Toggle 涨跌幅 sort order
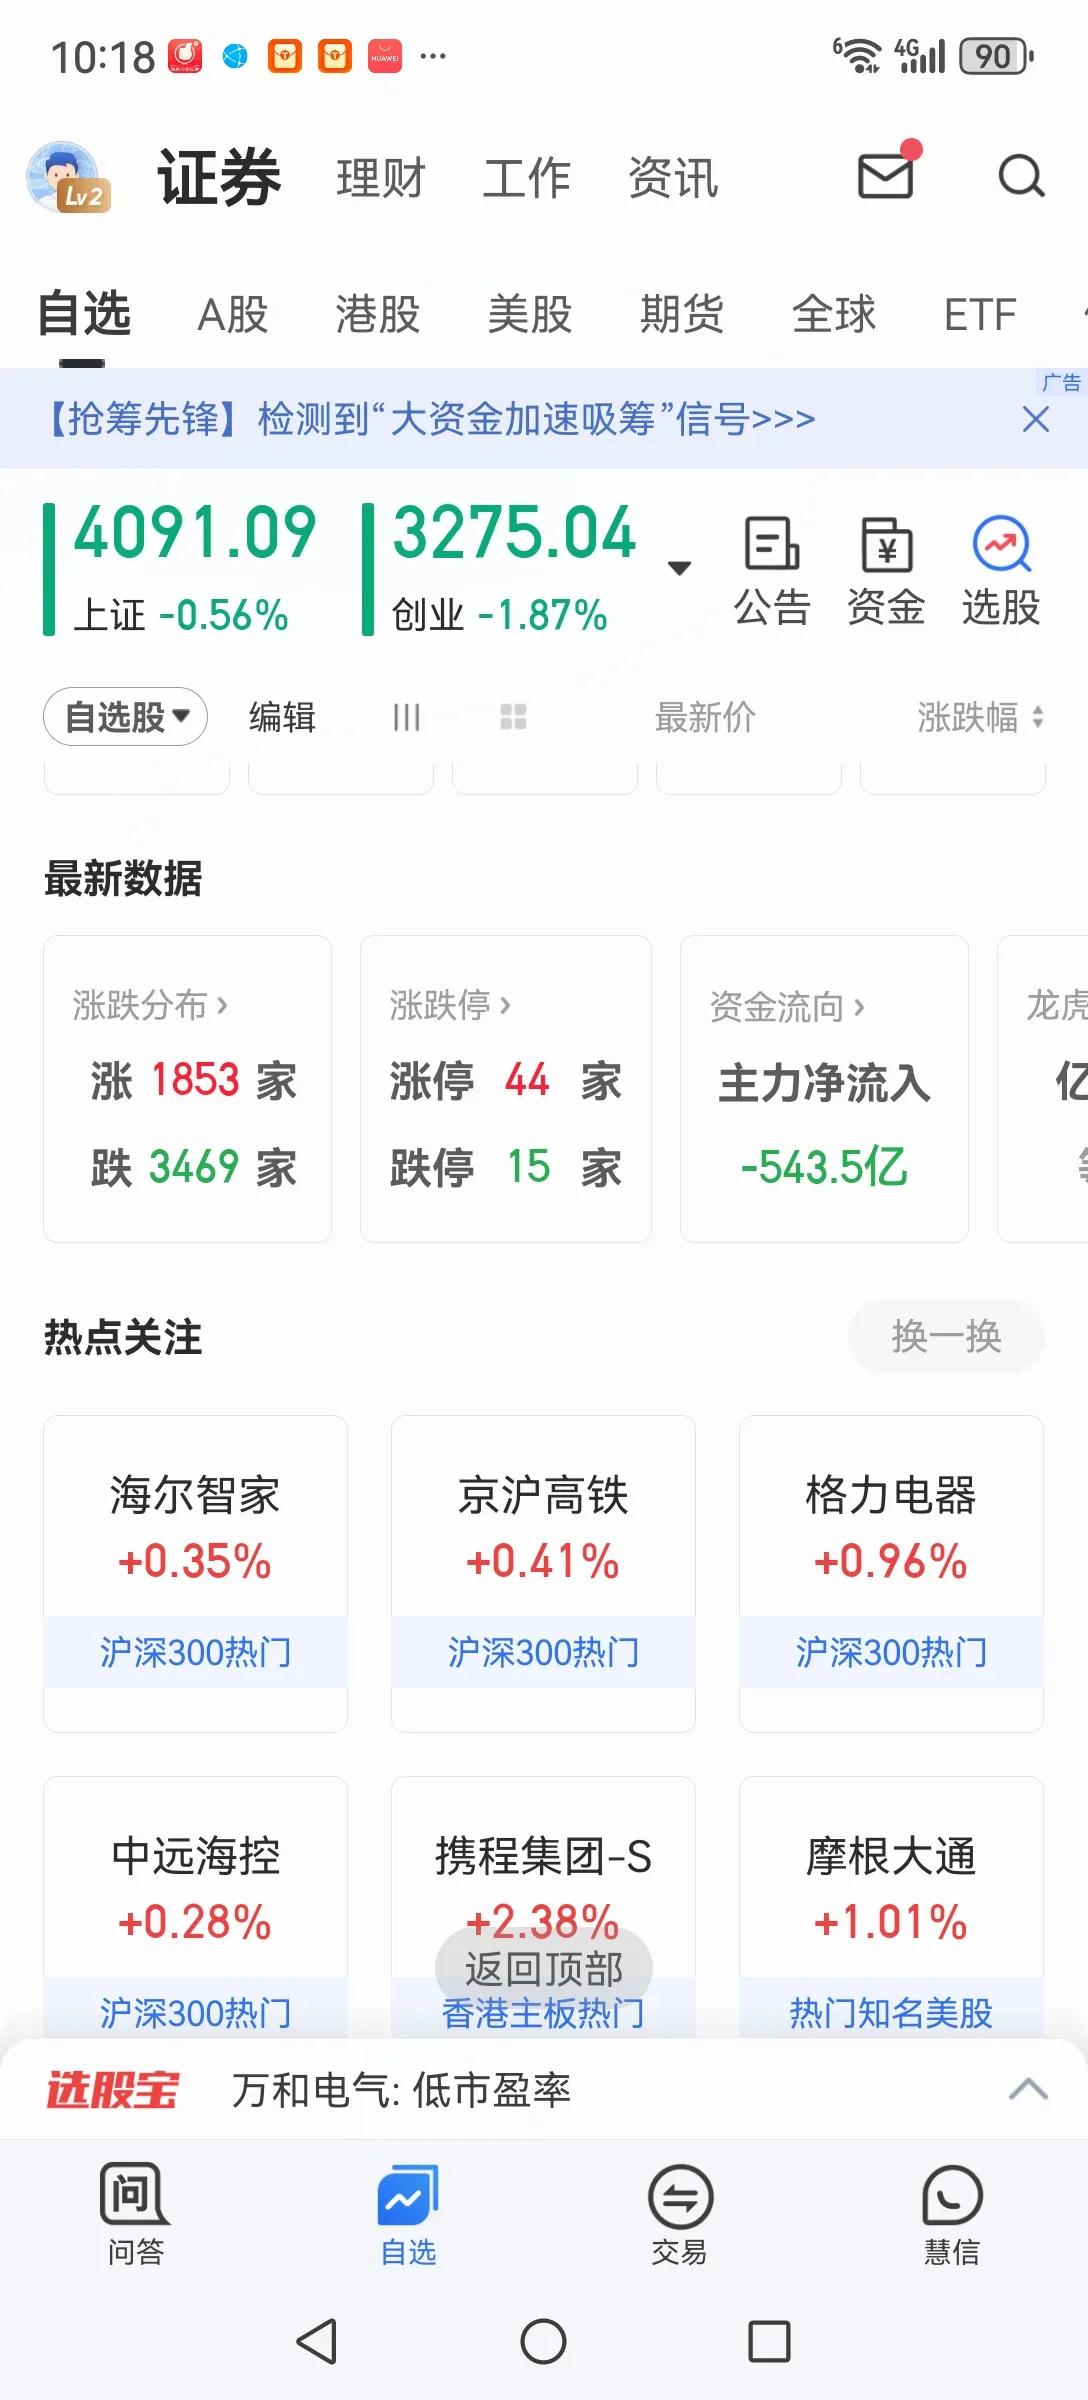The height and width of the screenshot is (2400, 1088). point(981,717)
